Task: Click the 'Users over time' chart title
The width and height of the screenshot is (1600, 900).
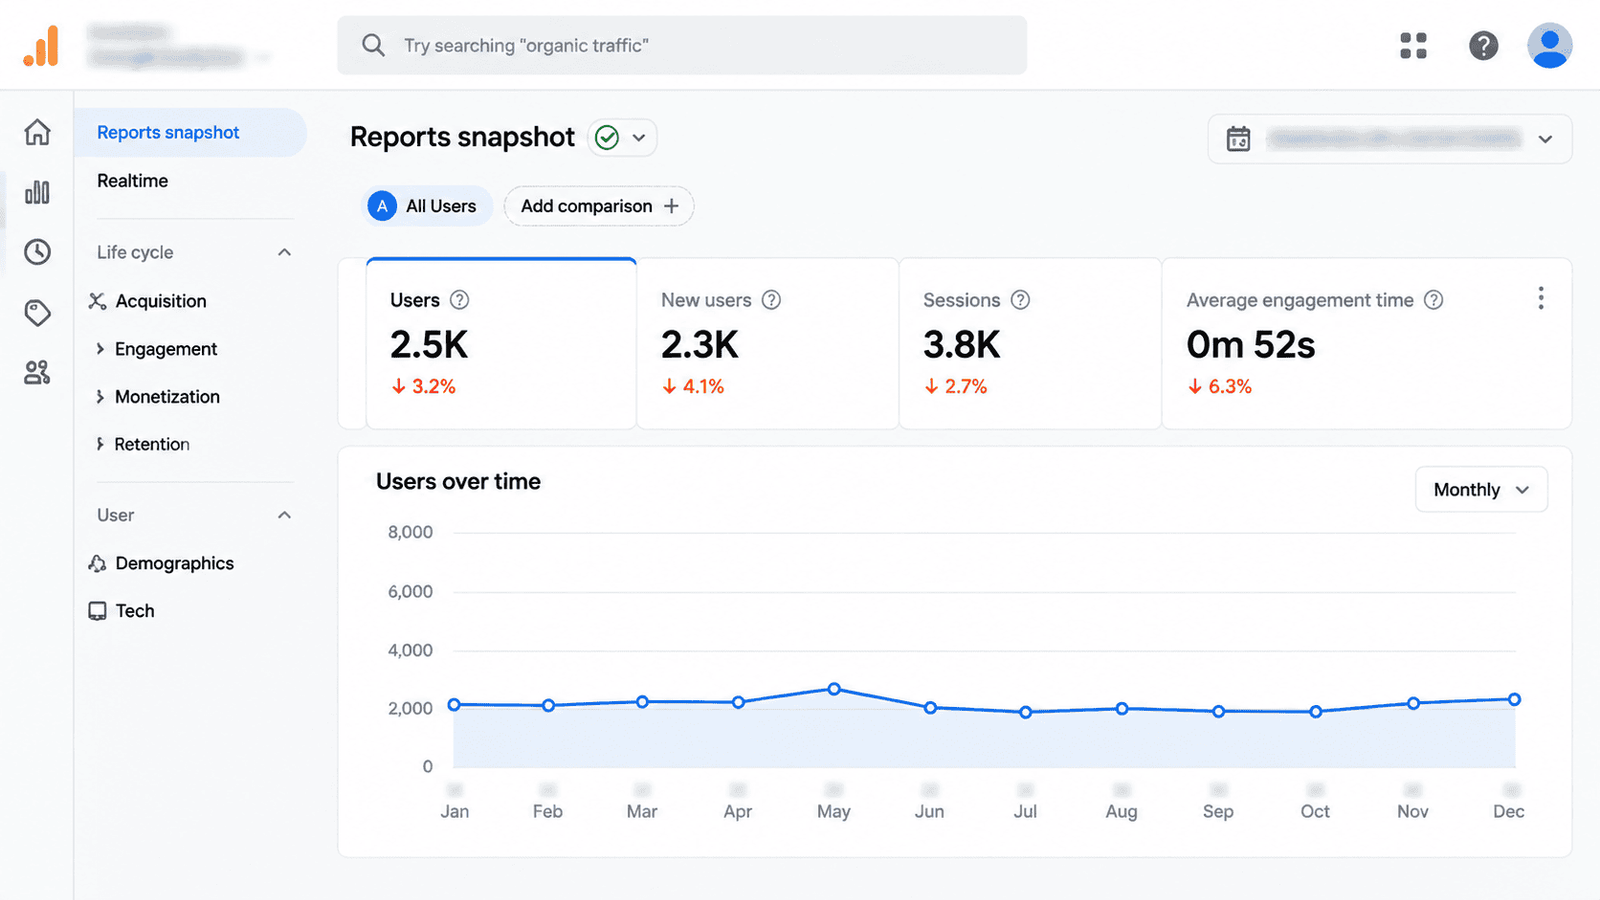Action: coord(458,482)
